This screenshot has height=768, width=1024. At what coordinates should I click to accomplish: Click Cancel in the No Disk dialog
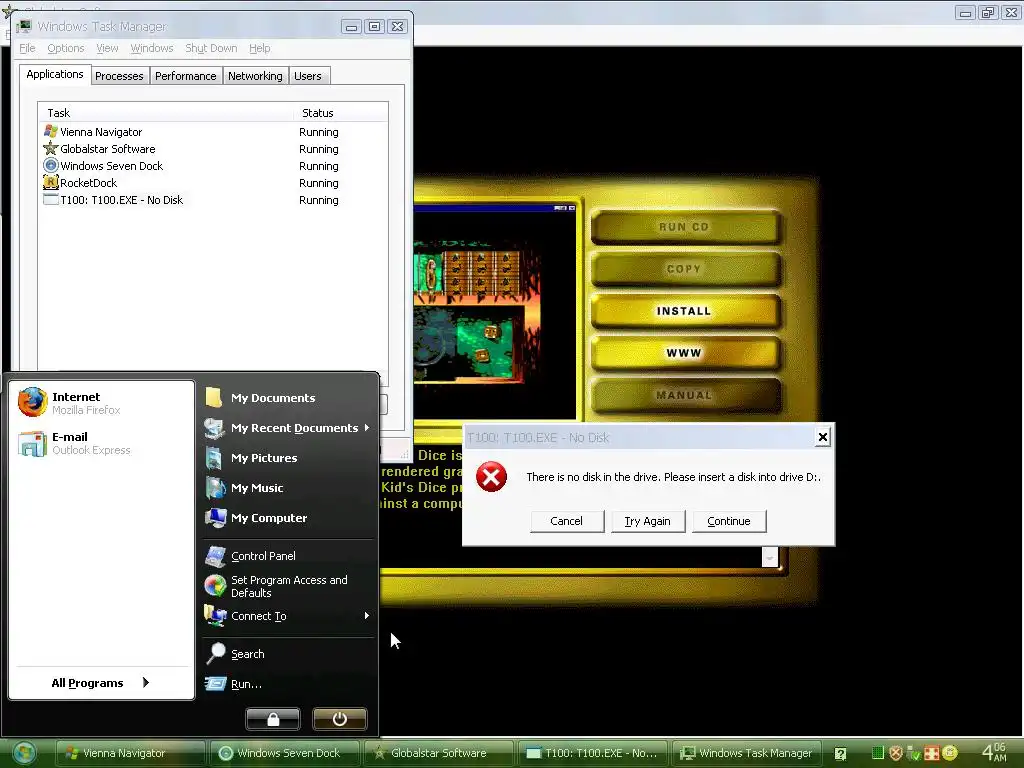[566, 521]
